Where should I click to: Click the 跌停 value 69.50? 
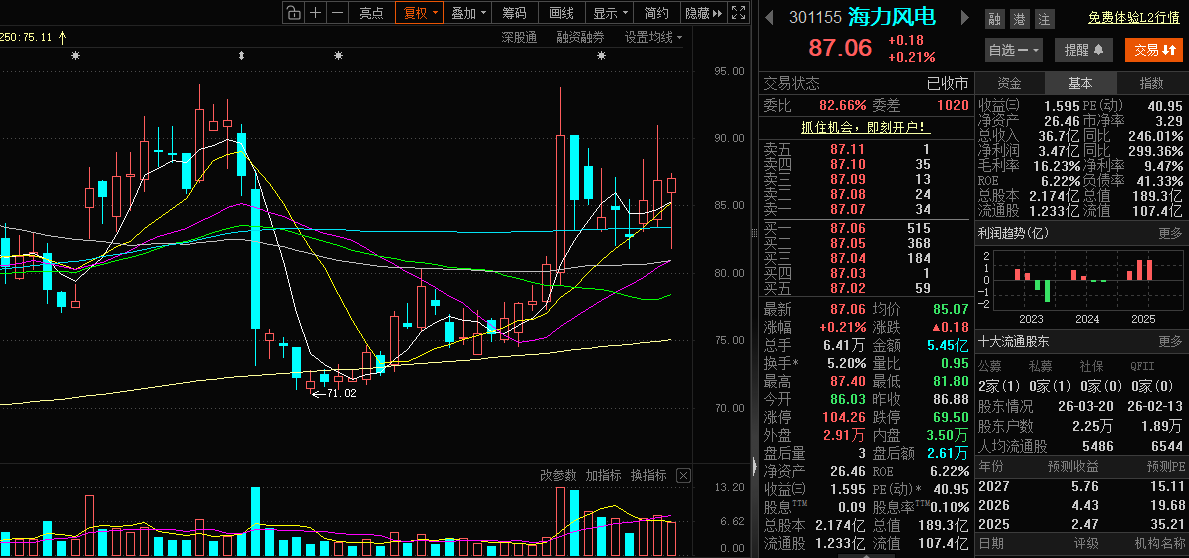pyautogui.click(x=950, y=417)
